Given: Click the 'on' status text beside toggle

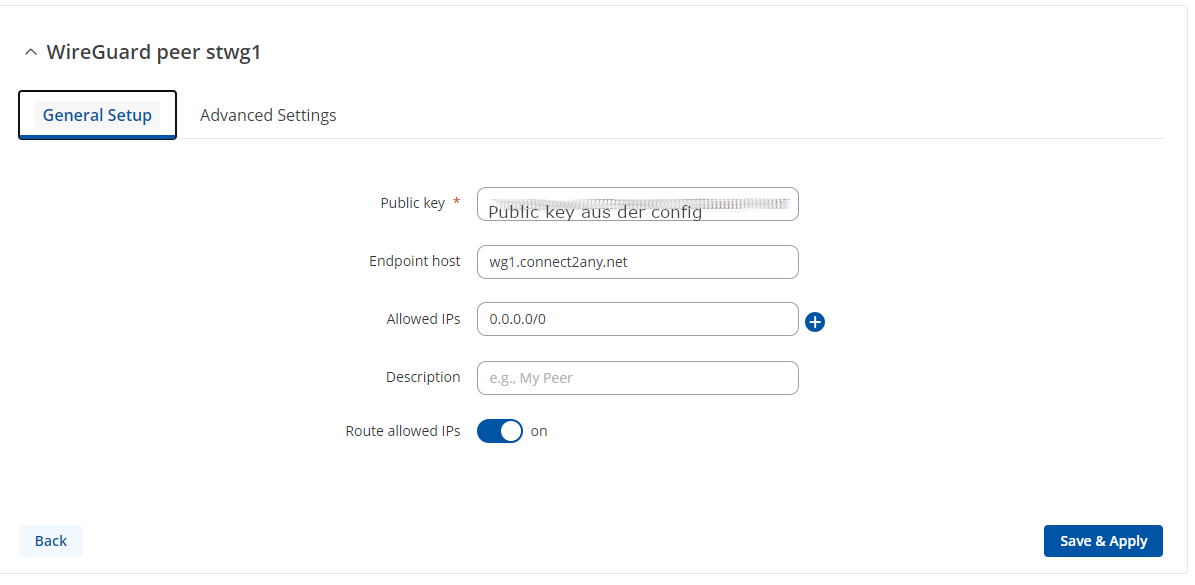Looking at the screenshot, I should 539,431.
